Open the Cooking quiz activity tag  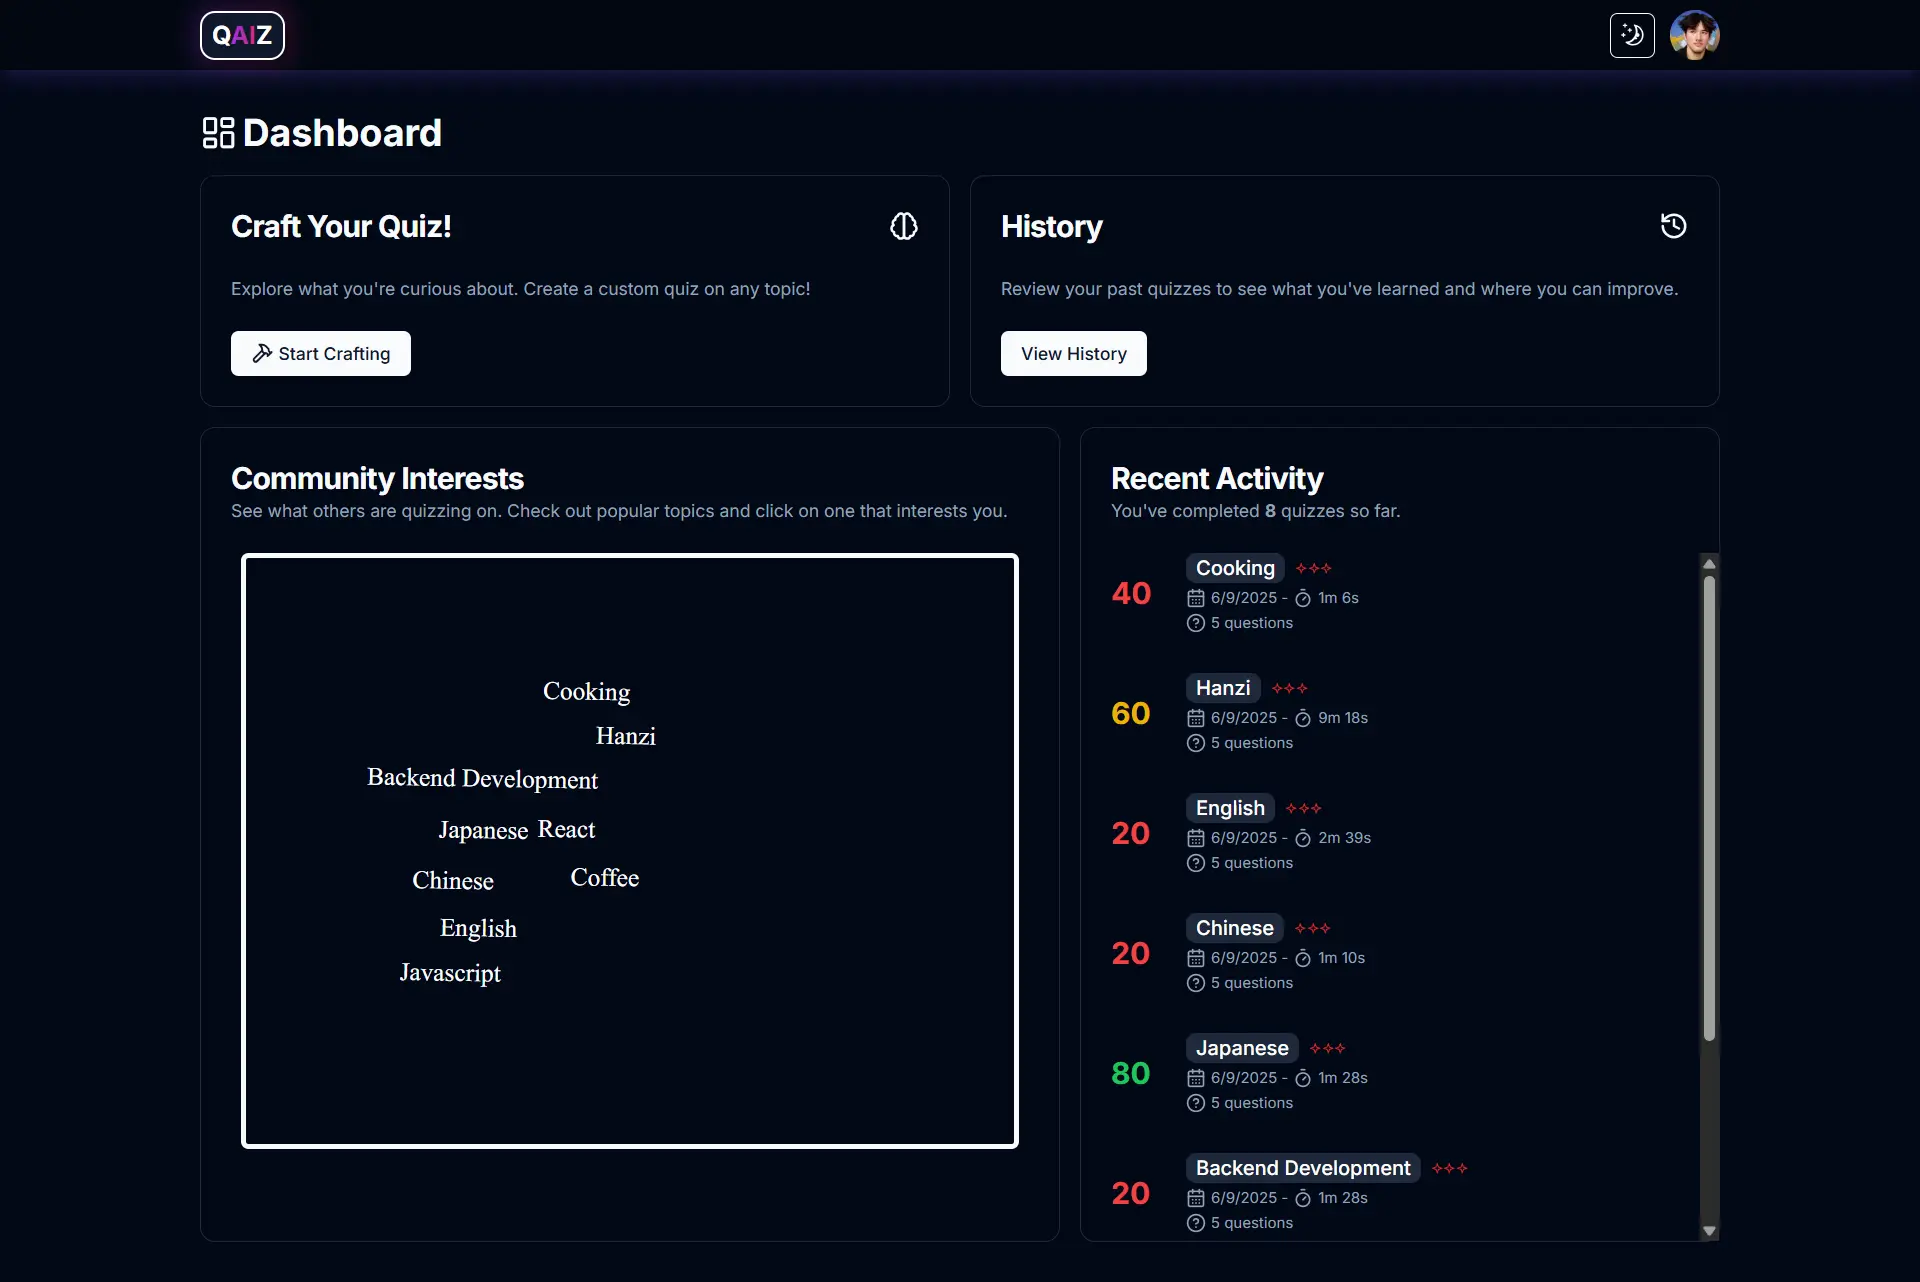(x=1234, y=568)
